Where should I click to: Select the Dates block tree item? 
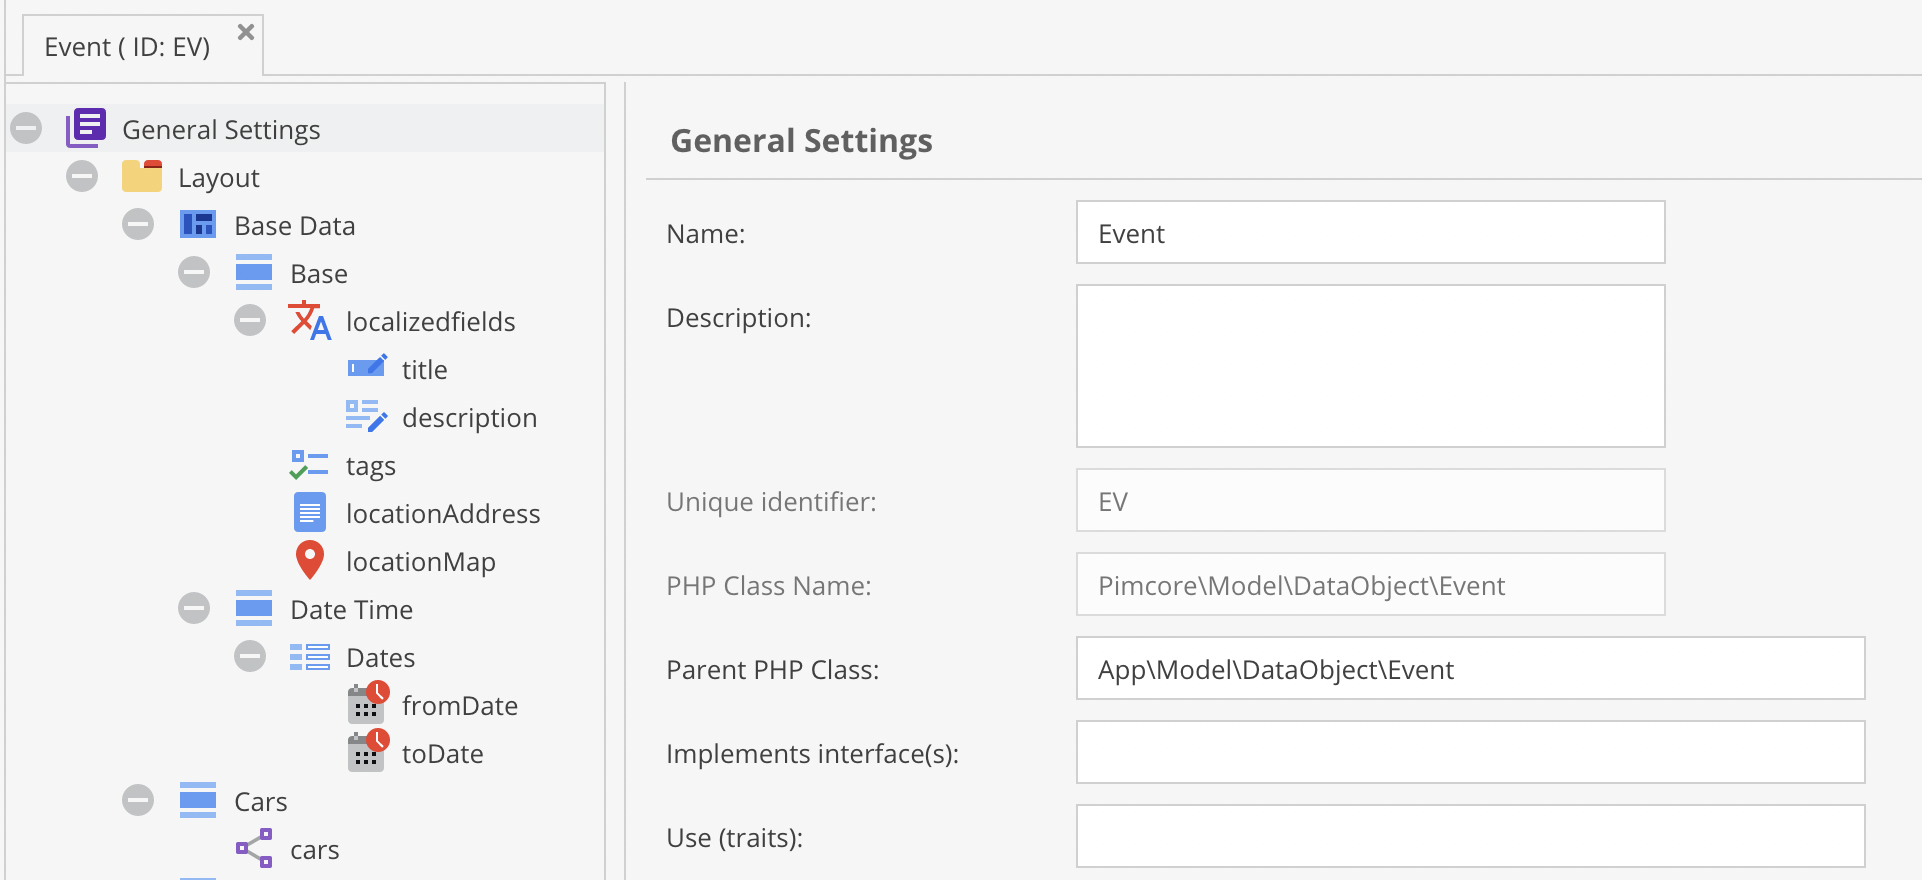click(380, 658)
